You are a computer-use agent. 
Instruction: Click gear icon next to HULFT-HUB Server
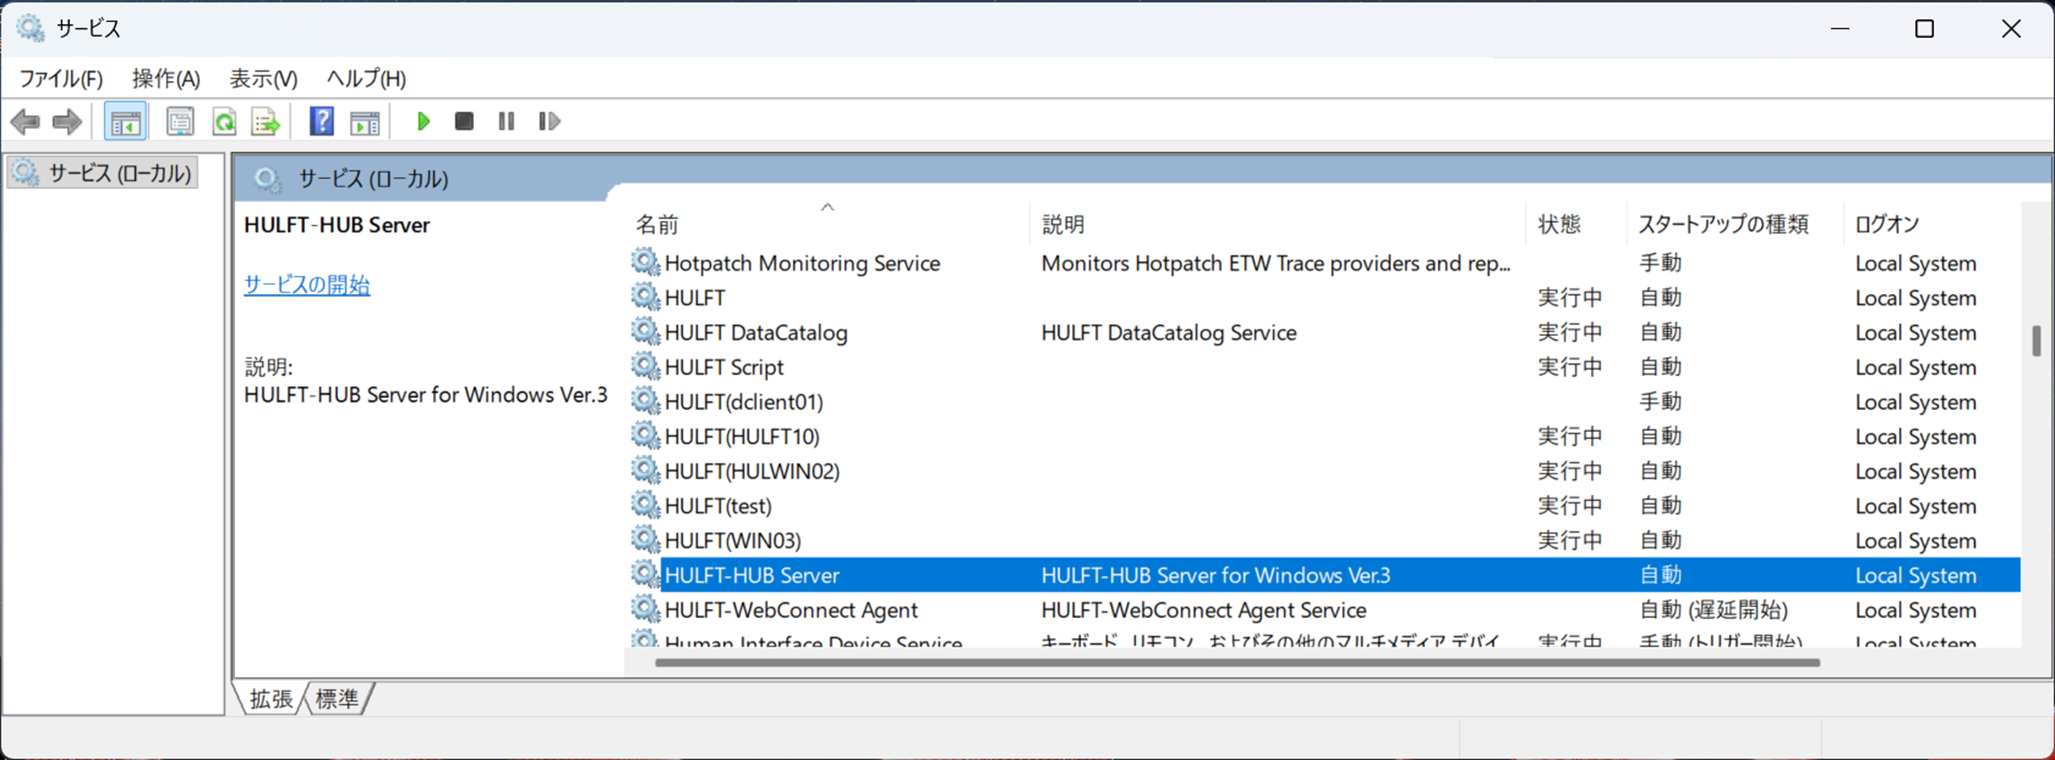(645, 574)
